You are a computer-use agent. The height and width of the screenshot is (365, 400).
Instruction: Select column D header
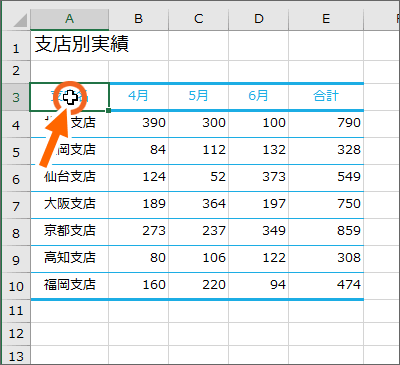[x=259, y=19]
